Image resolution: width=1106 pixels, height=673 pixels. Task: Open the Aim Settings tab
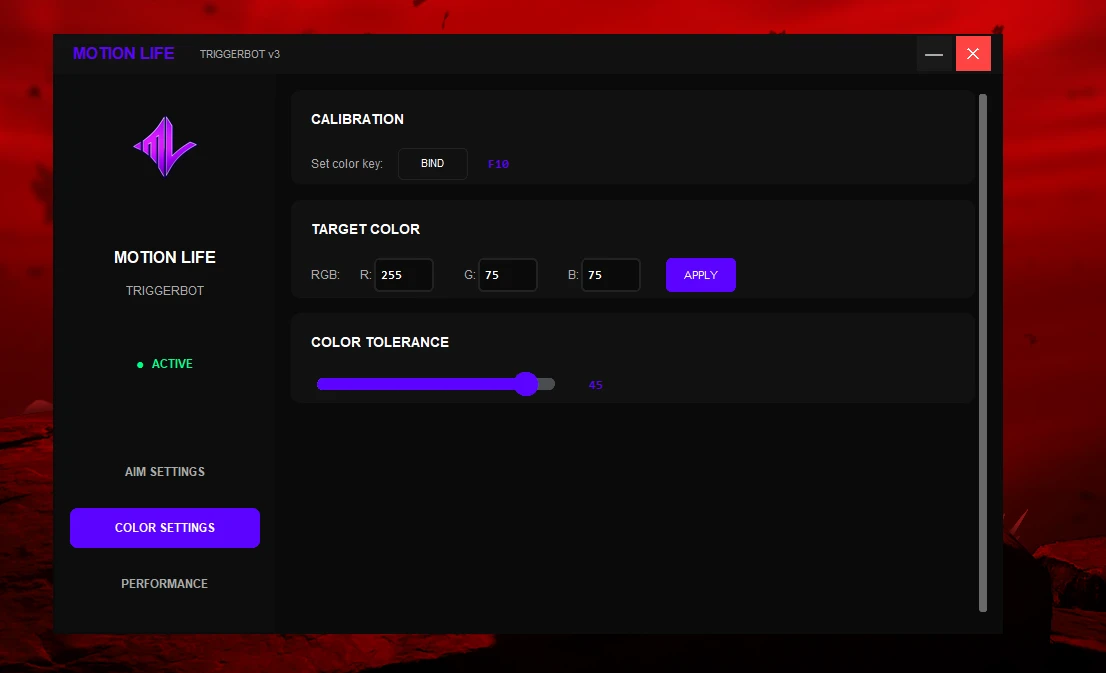tap(165, 472)
